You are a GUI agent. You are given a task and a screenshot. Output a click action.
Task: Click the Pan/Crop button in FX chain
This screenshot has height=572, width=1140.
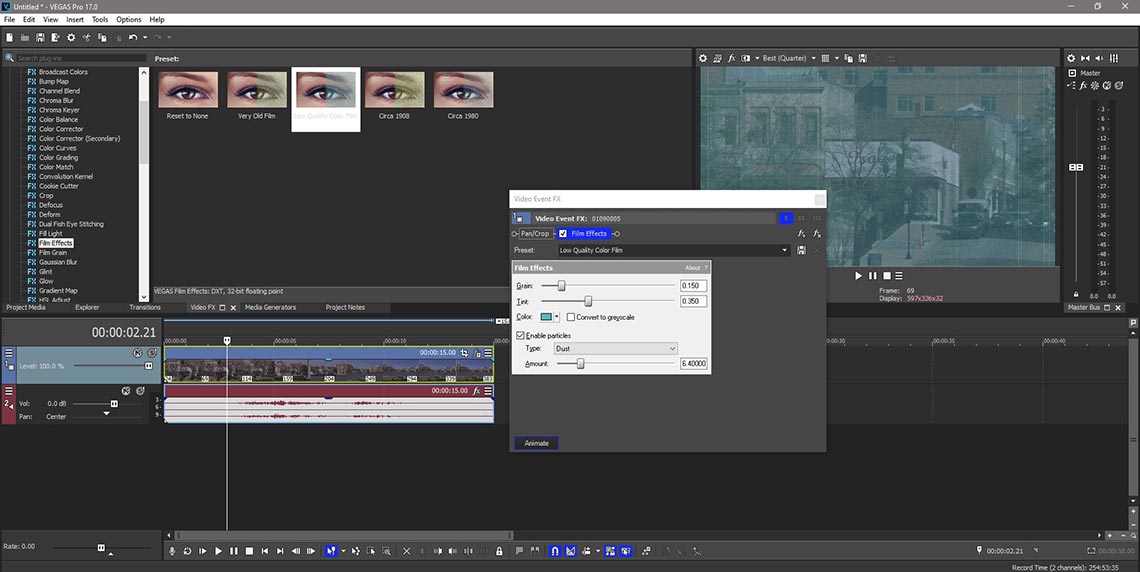pos(535,233)
